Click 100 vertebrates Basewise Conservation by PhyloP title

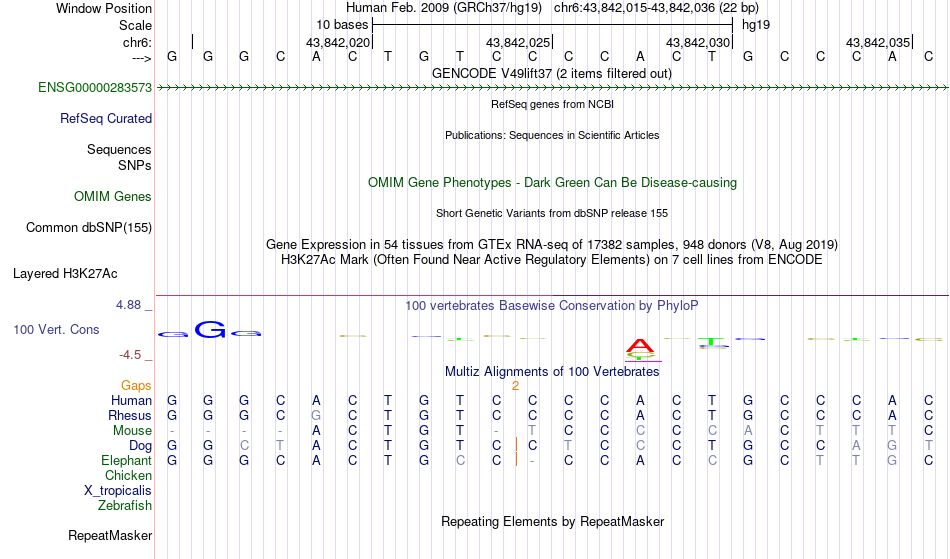pyautogui.click(x=552, y=306)
